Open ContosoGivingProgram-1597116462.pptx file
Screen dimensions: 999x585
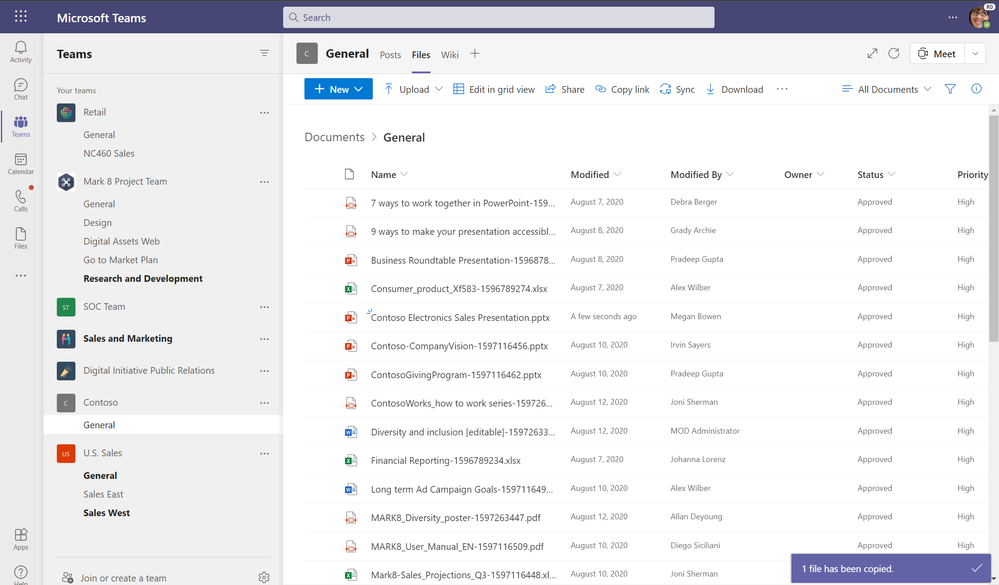point(456,375)
